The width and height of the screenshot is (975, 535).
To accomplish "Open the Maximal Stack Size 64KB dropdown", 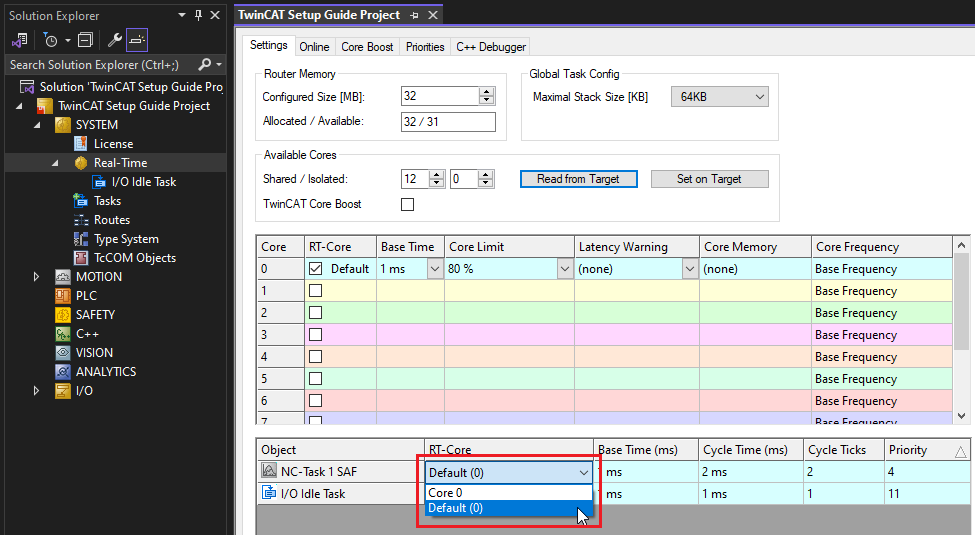I will point(719,96).
